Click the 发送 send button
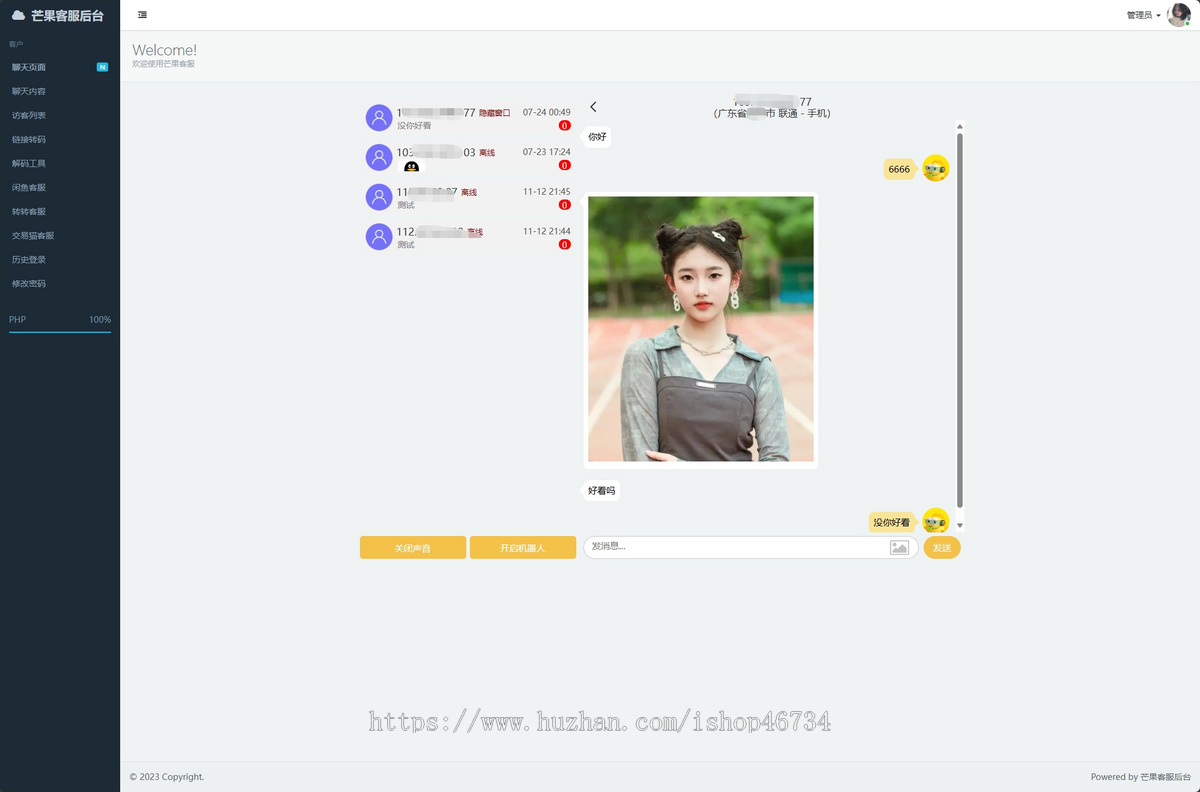 (x=942, y=548)
